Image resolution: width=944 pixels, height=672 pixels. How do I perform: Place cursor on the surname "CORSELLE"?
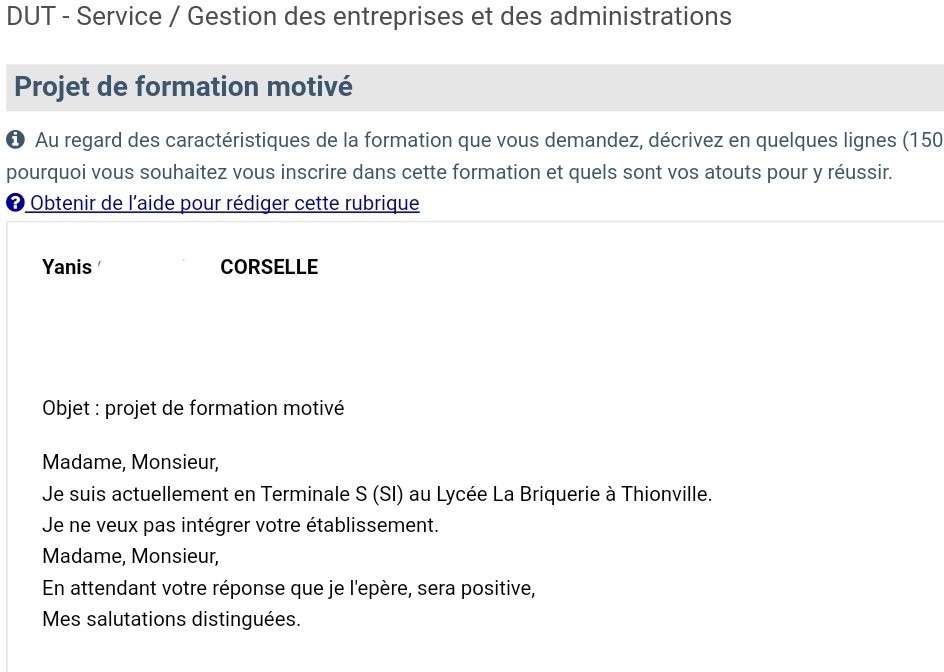click(269, 267)
